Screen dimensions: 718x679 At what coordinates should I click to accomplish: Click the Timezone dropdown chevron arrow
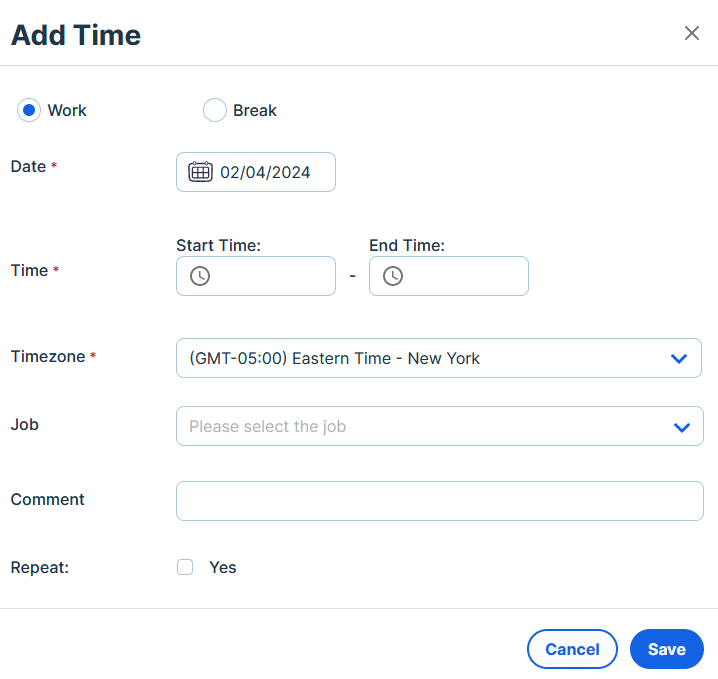coord(679,359)
